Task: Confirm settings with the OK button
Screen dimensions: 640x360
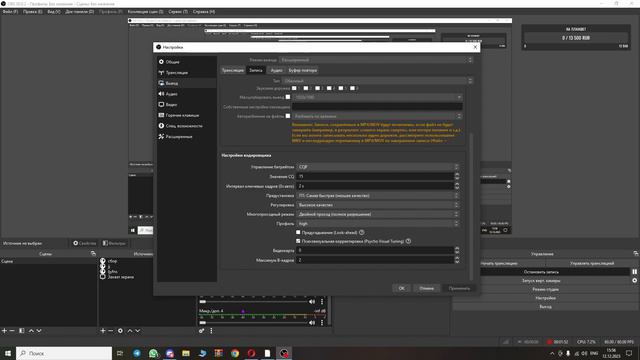Action: (402, 288)
